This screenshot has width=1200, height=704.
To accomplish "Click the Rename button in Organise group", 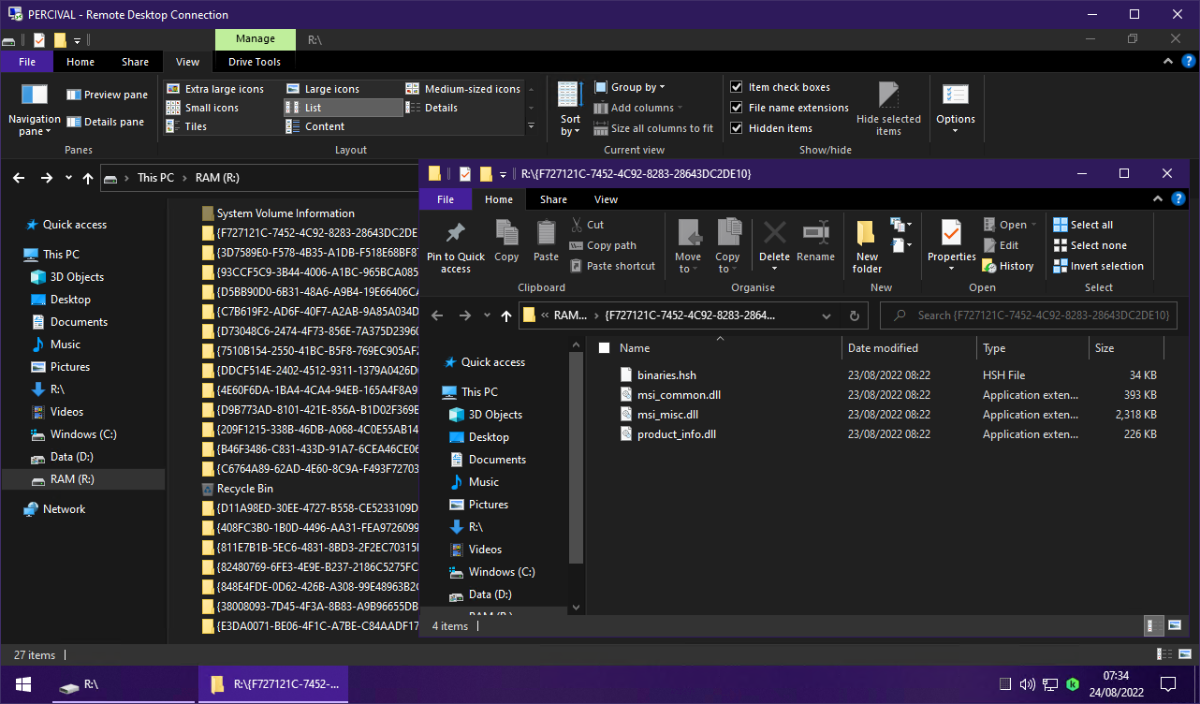I will tap(816, 241).
